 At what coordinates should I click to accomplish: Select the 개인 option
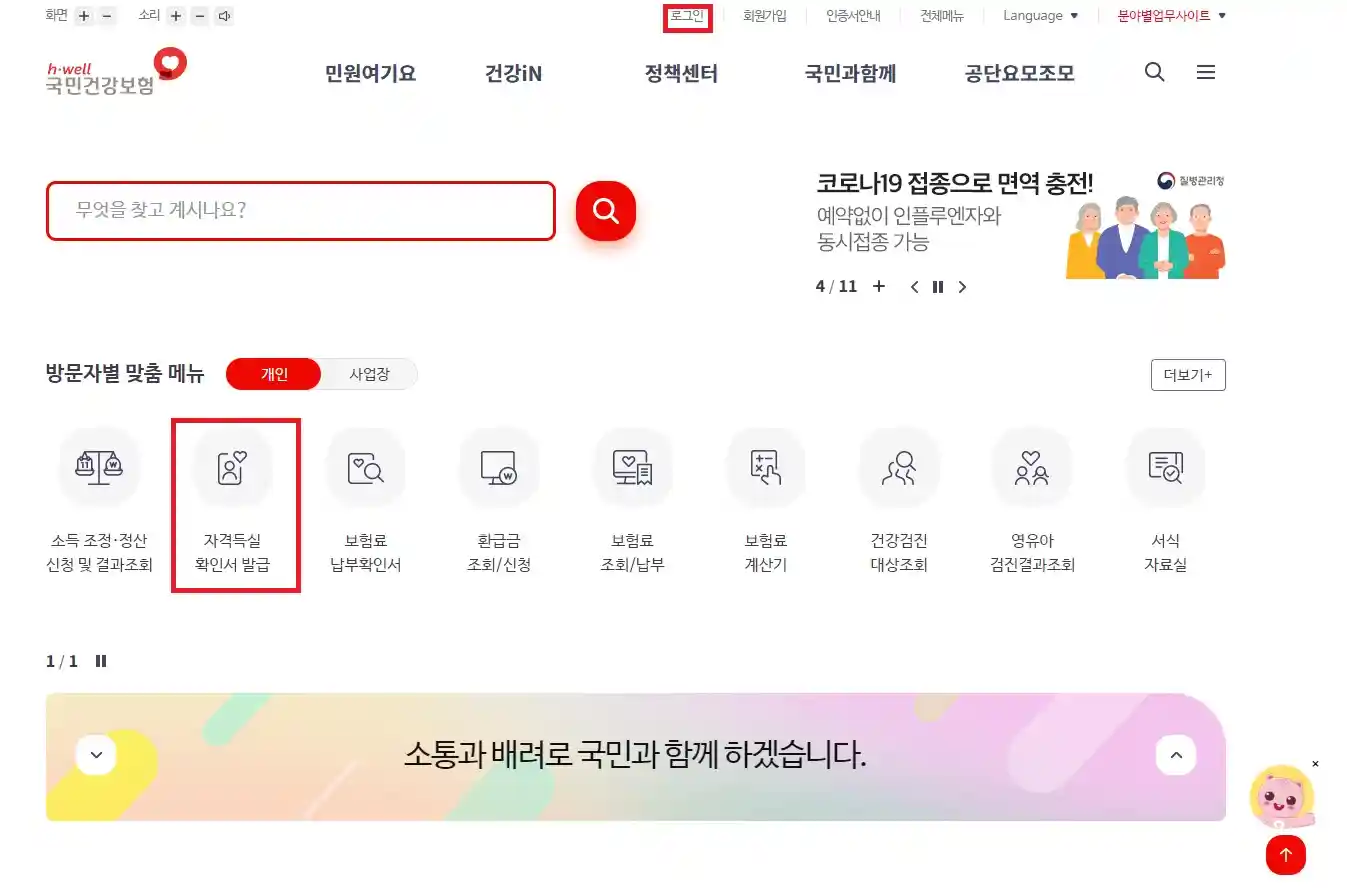point(273,374)
